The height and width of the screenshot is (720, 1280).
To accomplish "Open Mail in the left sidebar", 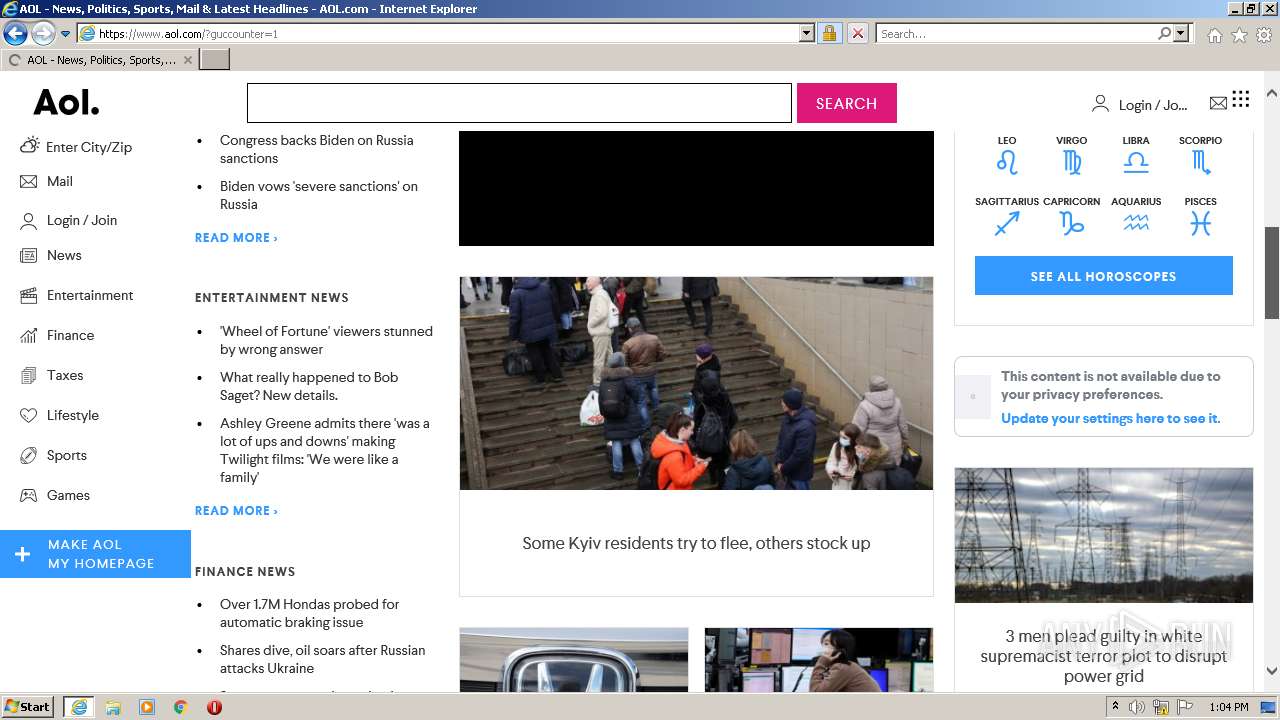I will pos(47,181).
